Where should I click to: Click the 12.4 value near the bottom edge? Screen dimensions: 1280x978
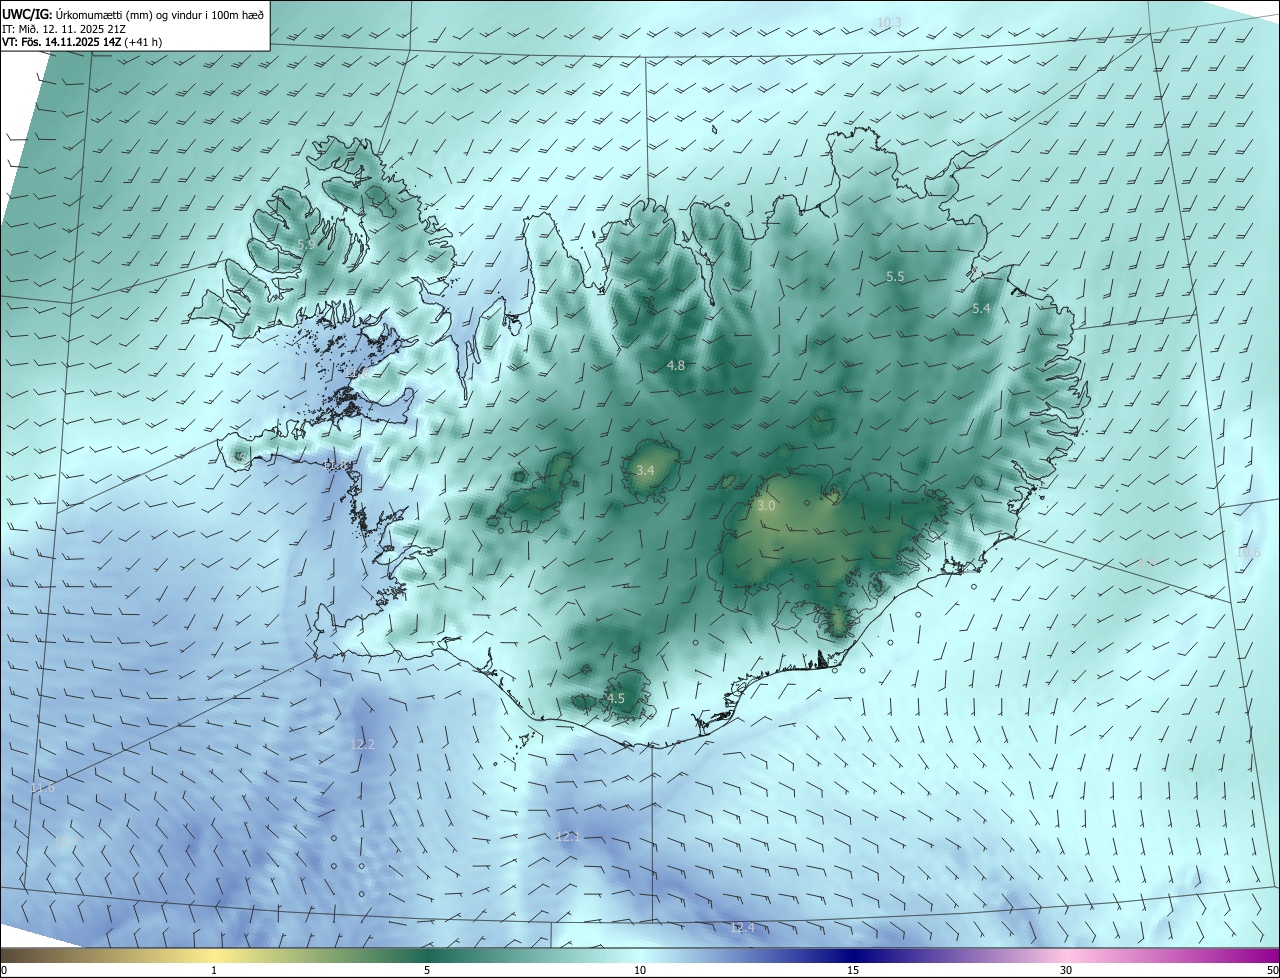tap(742, 928)
